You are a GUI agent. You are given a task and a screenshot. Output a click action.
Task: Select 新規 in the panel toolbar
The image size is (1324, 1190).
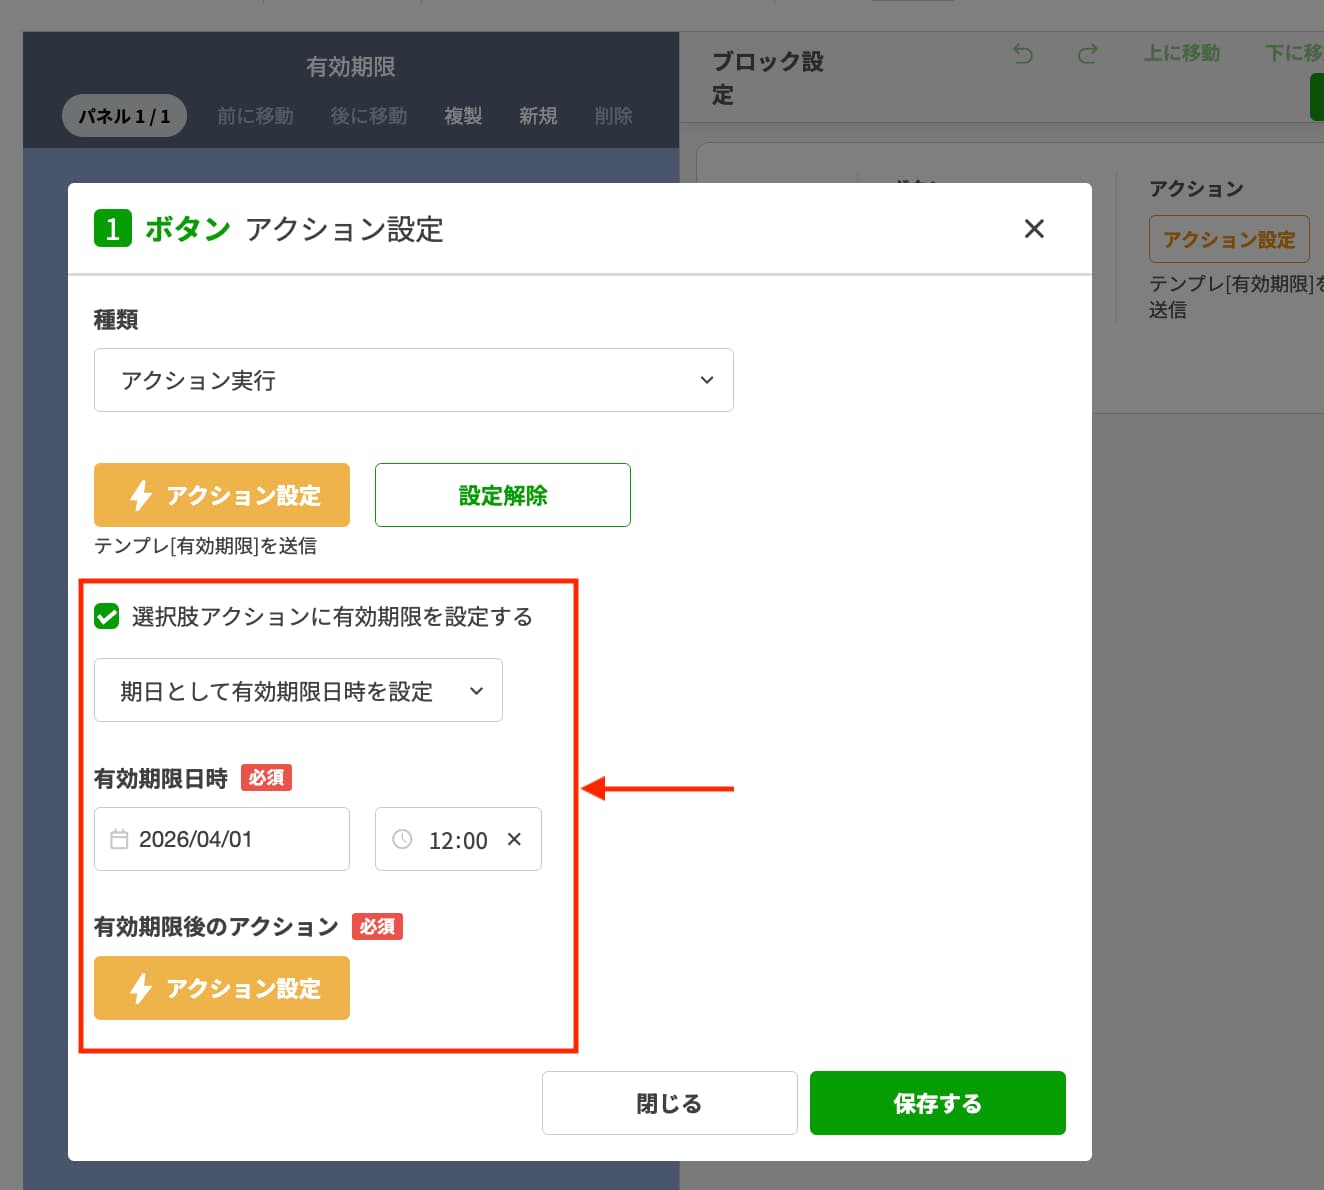538,116
